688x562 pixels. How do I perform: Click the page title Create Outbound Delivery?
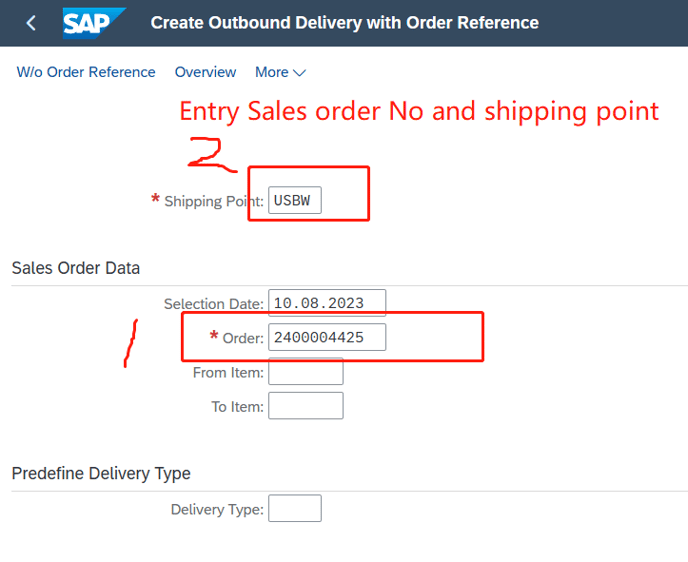coord(344,22)
